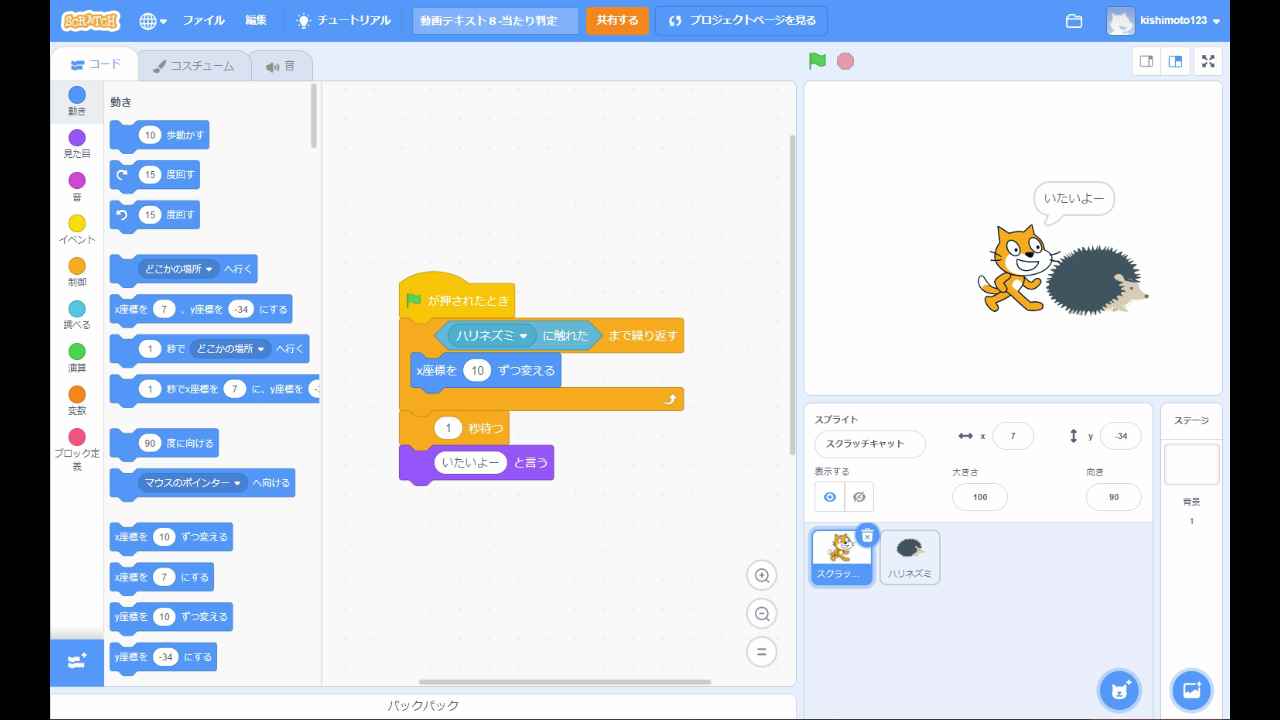Switch to the コスチューム tab
Screen dimensions: 1280x720
(193, 66)
